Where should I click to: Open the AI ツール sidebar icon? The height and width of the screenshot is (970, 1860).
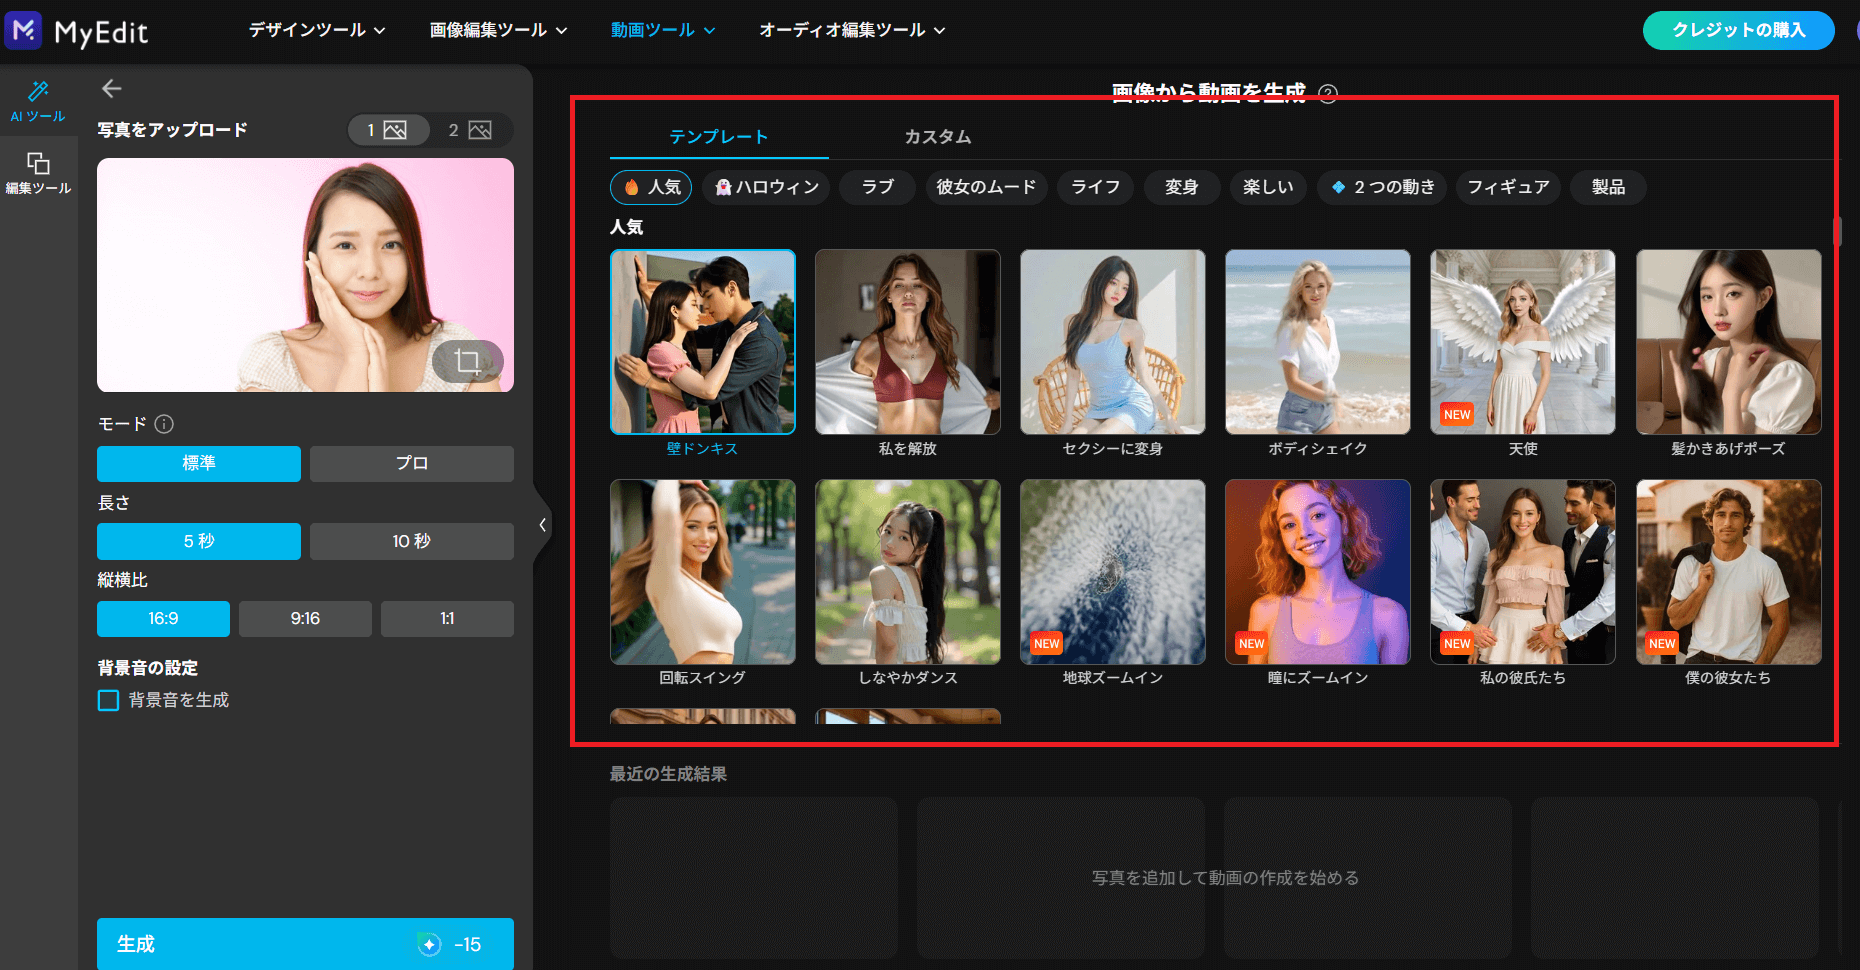click(38, 101)
